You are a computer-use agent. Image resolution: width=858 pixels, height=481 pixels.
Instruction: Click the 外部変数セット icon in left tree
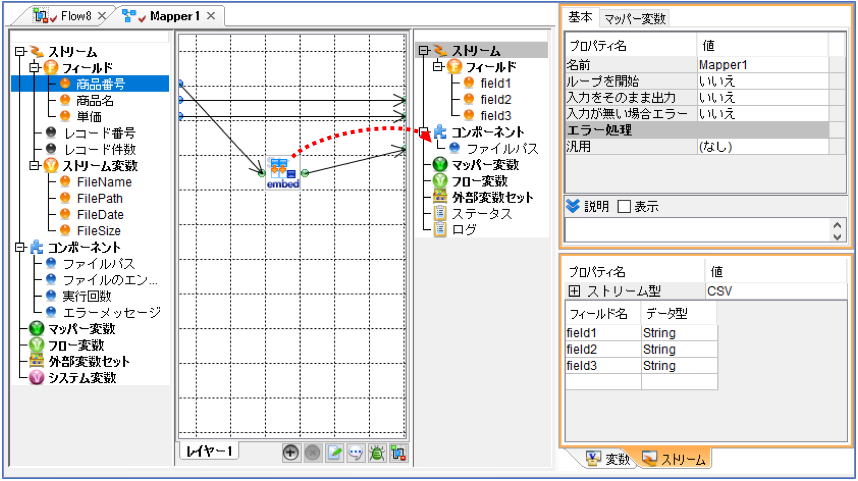pyautogui.click(x=37, y=361)
